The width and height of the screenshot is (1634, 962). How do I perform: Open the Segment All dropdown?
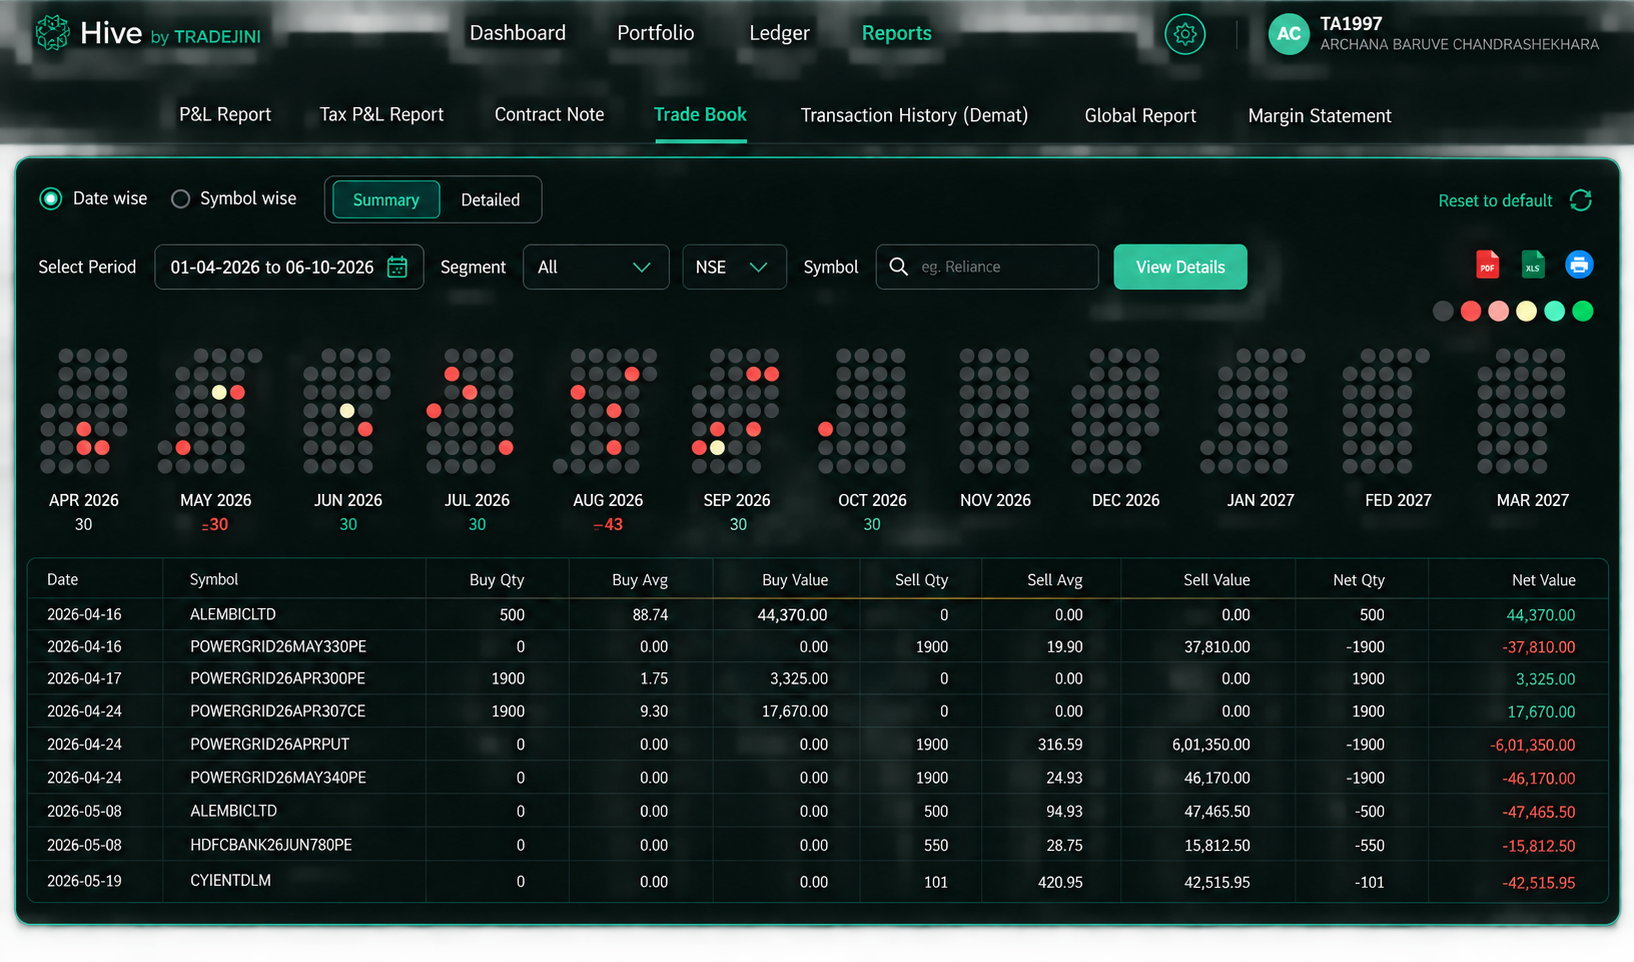595,267
